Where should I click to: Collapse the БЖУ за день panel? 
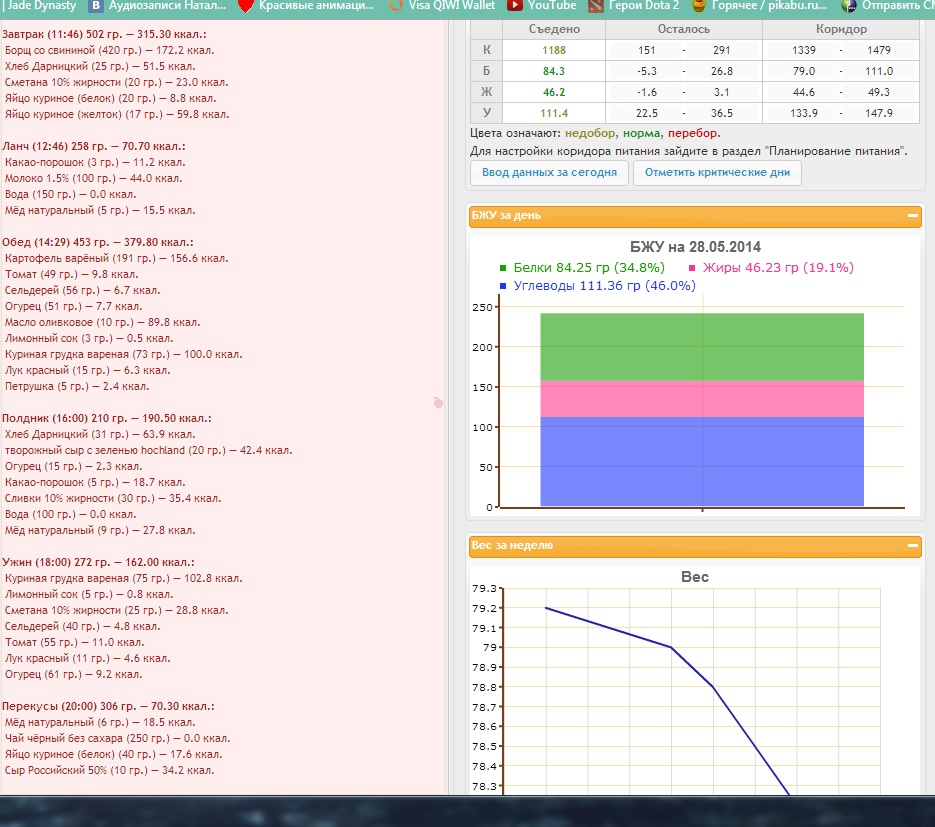pyautogui.click(x=912, y=215)
